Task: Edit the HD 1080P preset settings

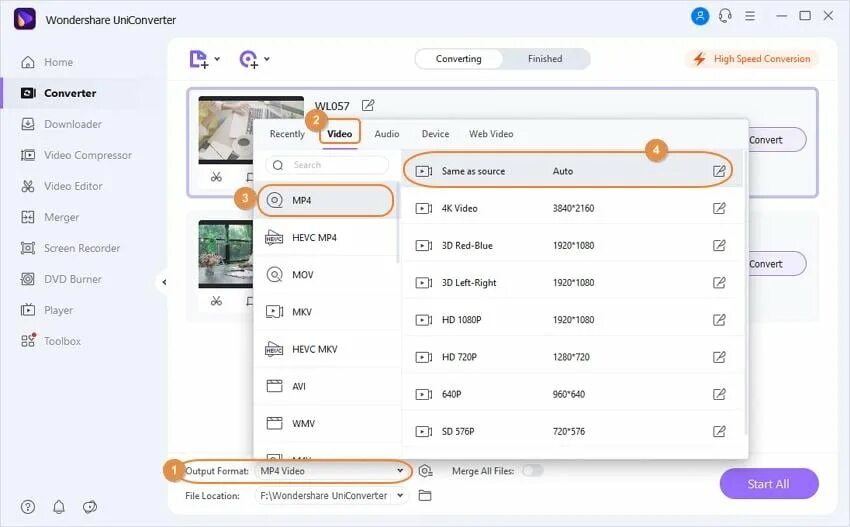Action: pos(719,320)
